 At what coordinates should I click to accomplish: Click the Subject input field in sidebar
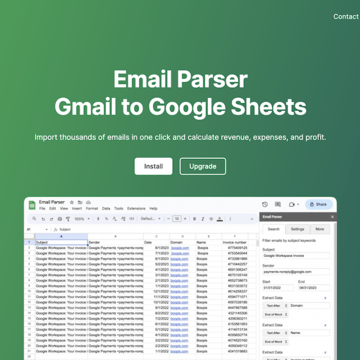point(296,256)
